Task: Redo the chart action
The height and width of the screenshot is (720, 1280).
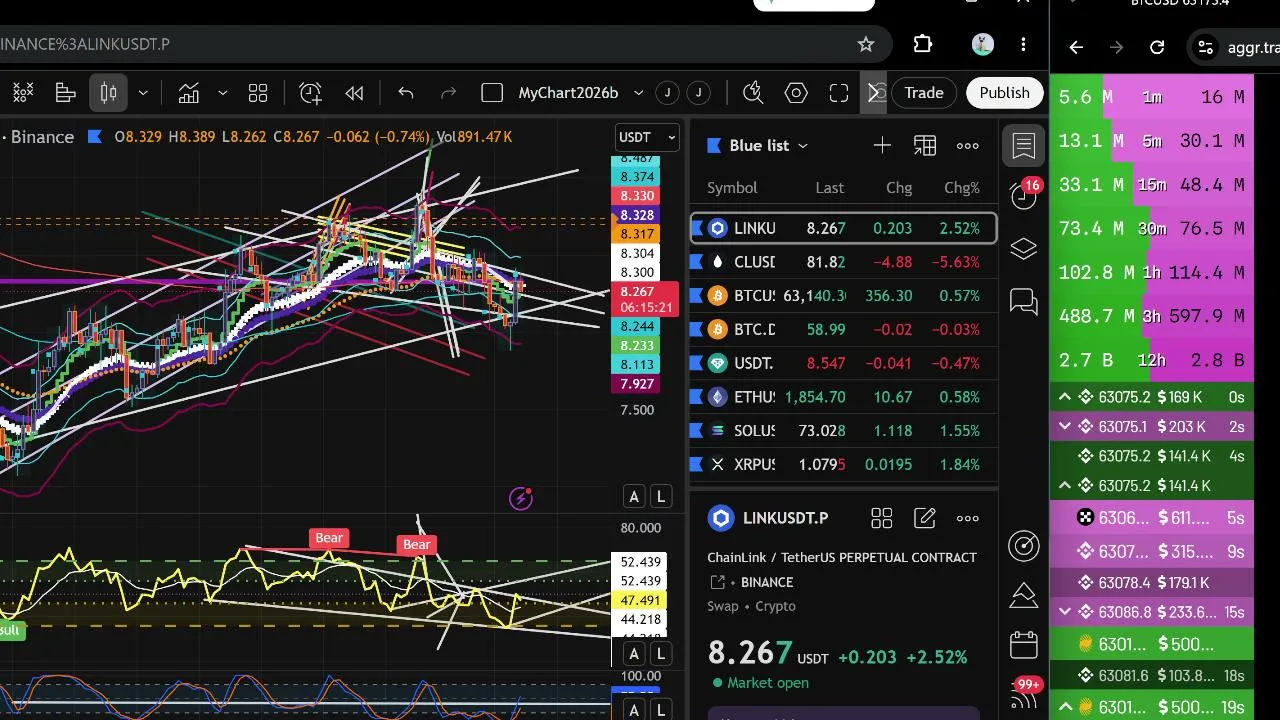Action: pos(448,93)
